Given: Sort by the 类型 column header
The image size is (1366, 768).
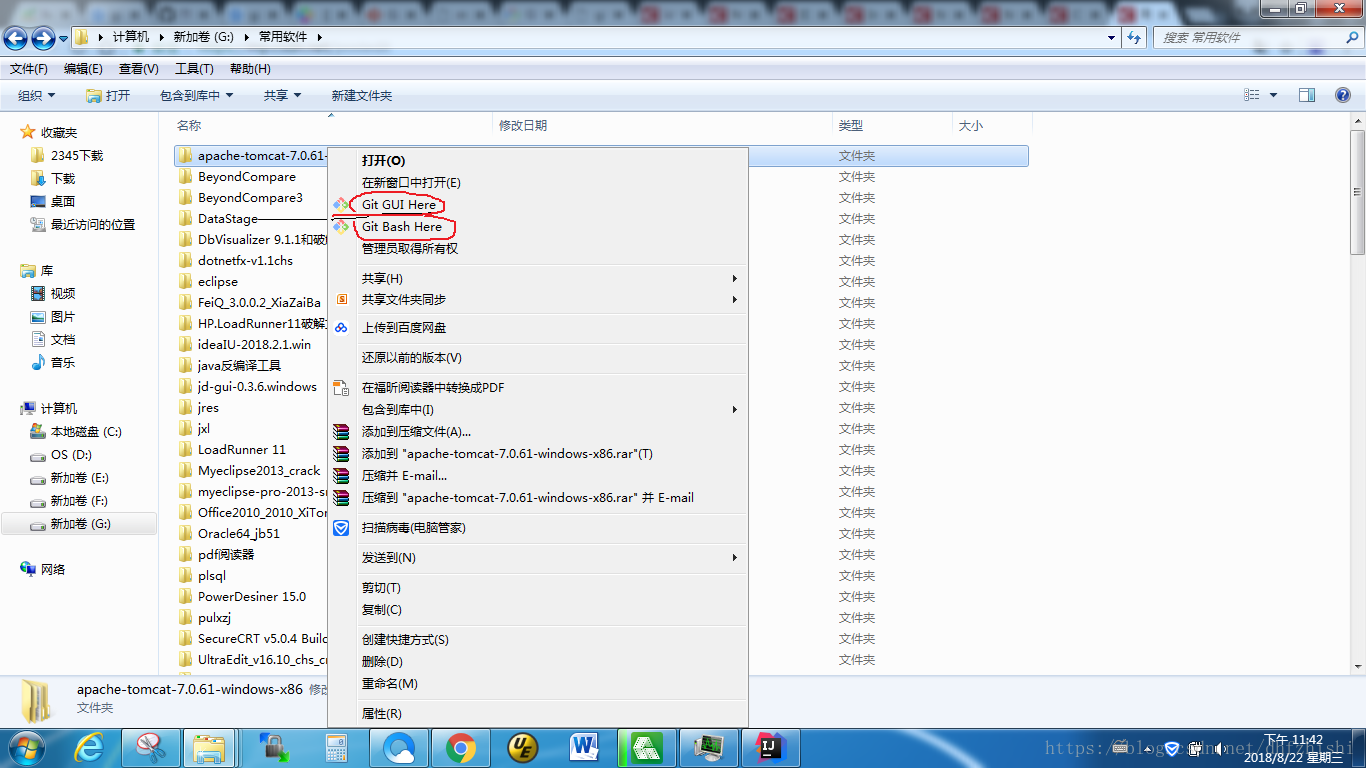Looking at the screenshot, I should tap(893, 125).
